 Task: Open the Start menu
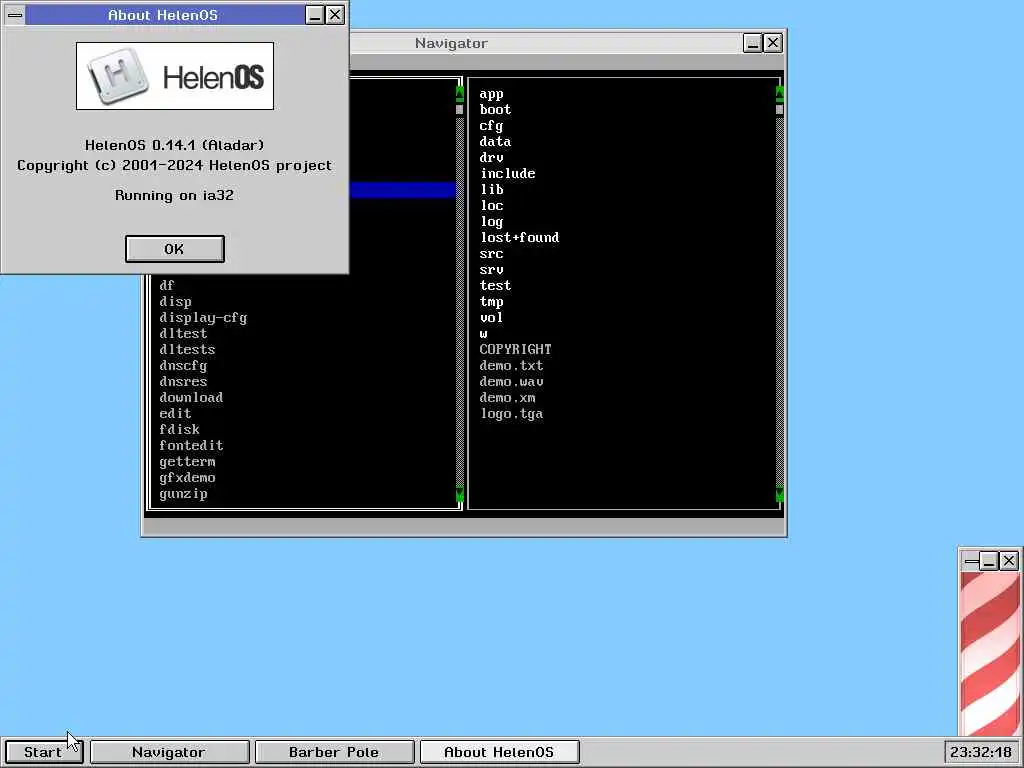tap(43, 752)
